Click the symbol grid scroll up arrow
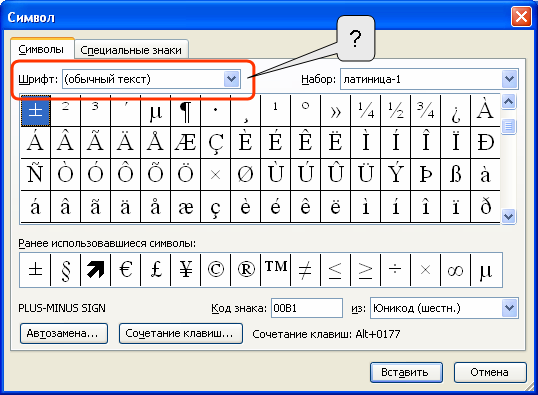The width and height of the screenshot is (538, 395). 508,102
